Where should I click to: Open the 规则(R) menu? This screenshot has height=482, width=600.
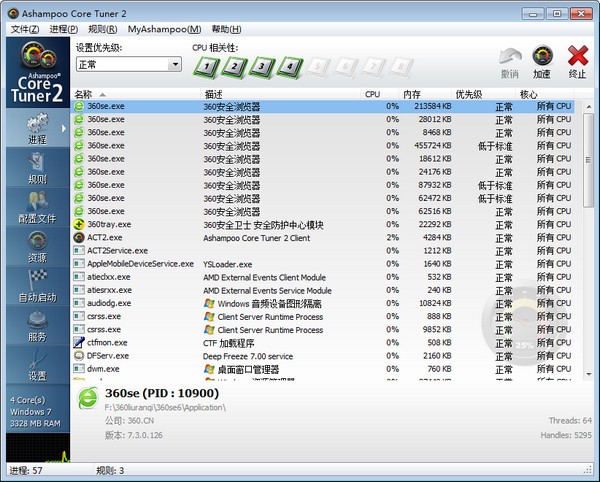pyautogui.click(x=103, y=29)
